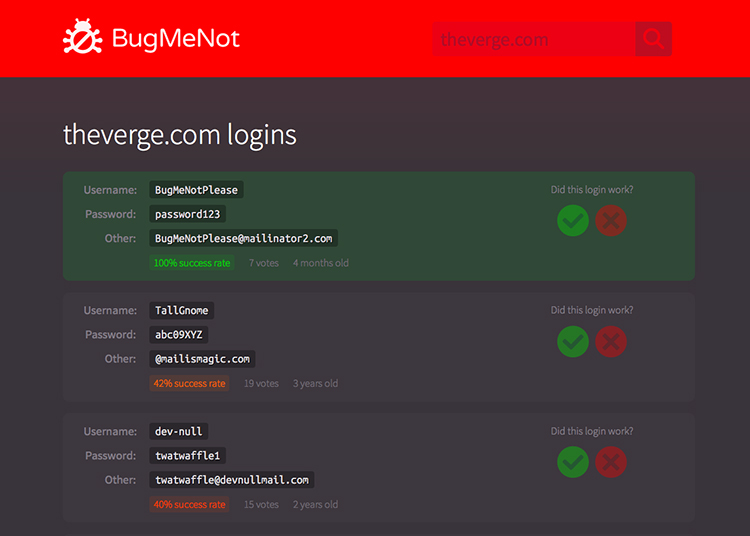Click the search magnifier button
This screenshot has height=536, width=750.
point(653,39)
